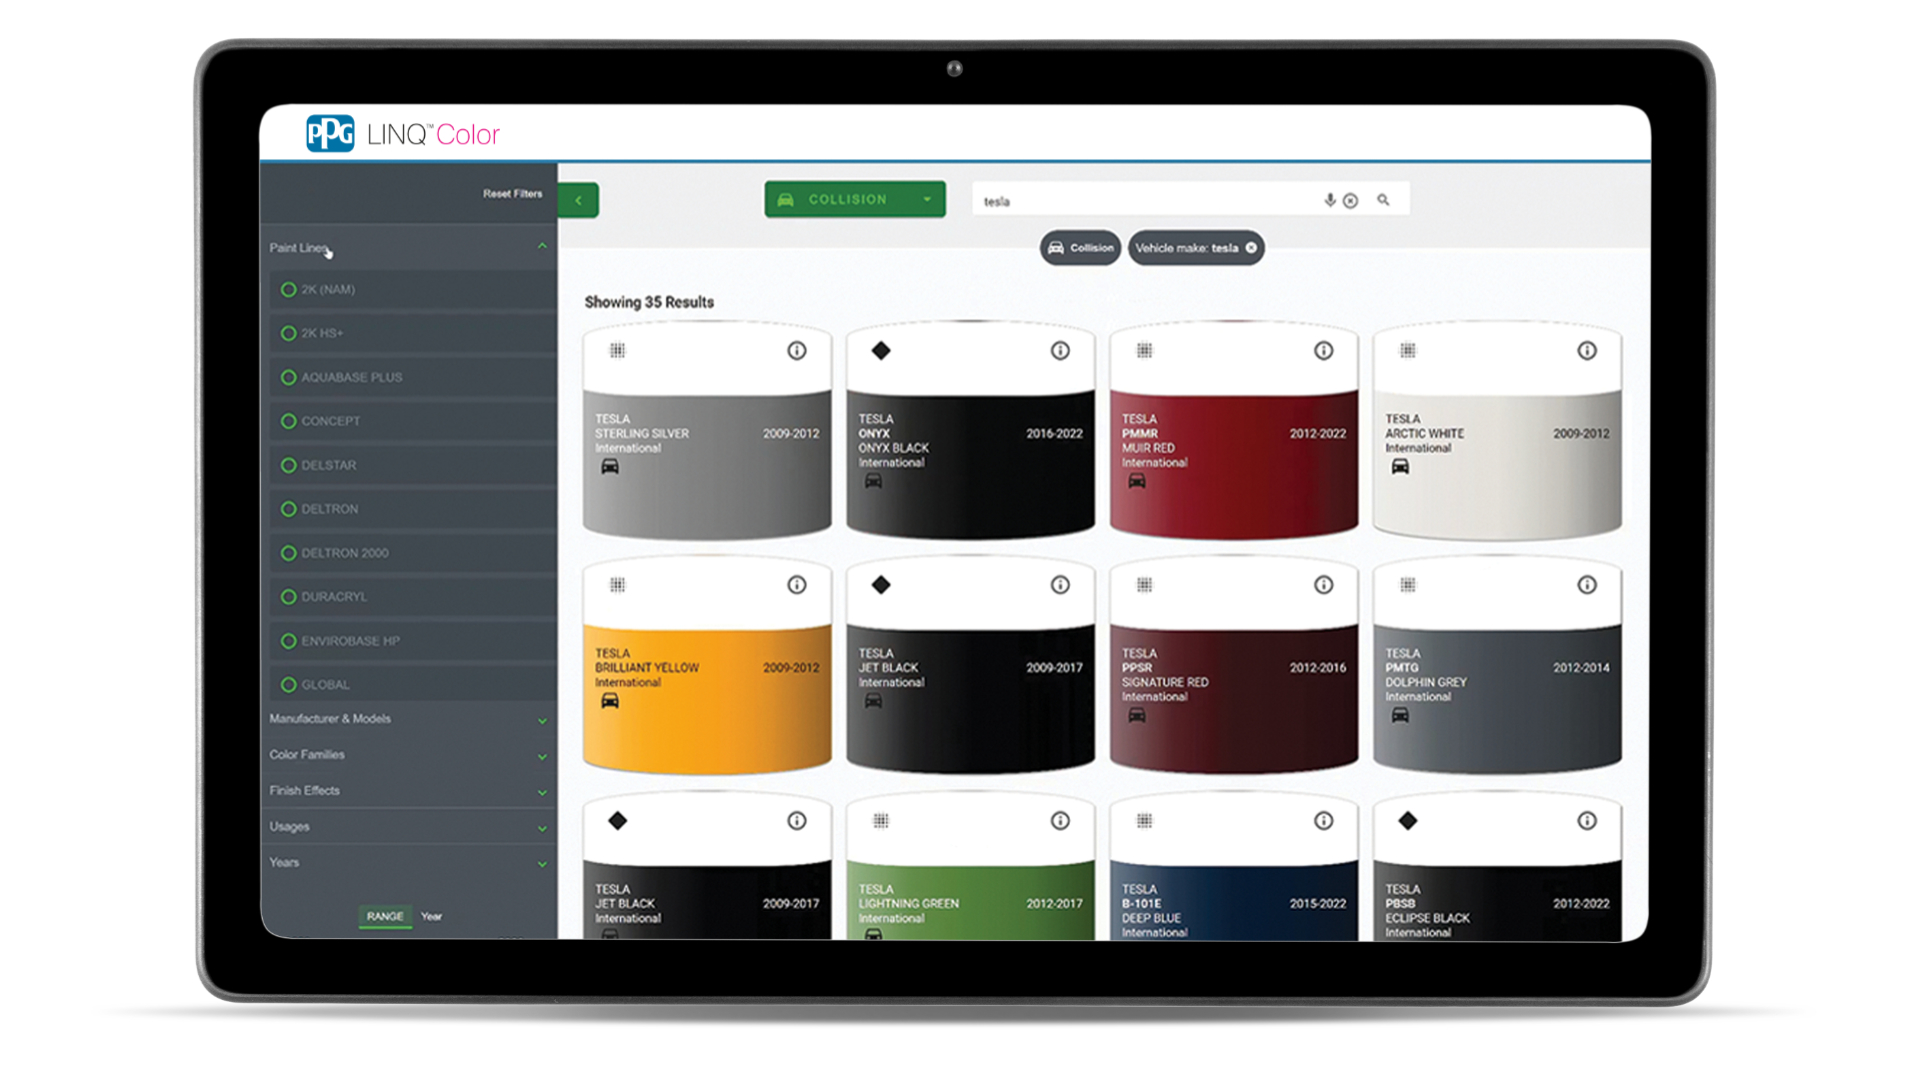Toggle the 2K (NAM) paint line checkbox
The image size is (1920, 1081).
(290, 287)
